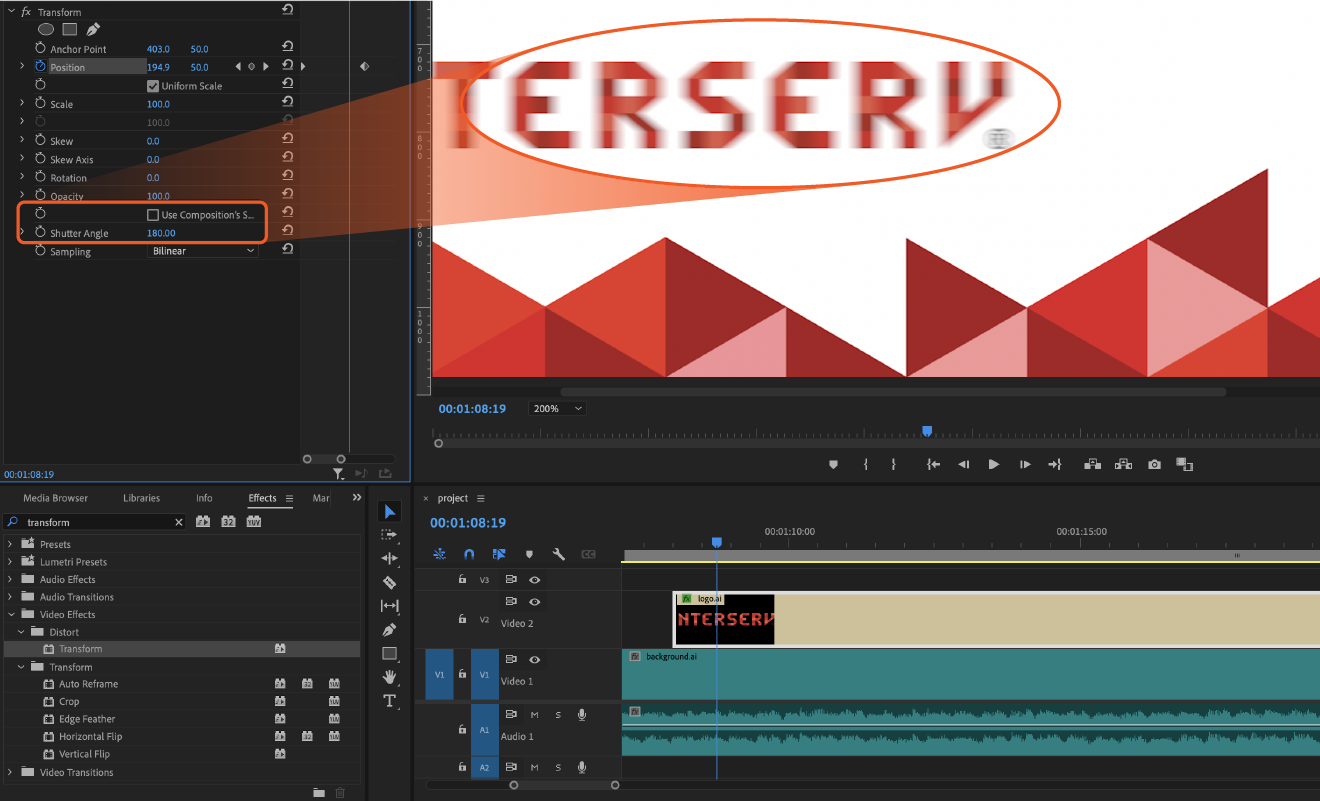This screenshot has height=801, width=1320.
Task: Check Use Composition's Shutter Angle
Action: click(153, 215)
